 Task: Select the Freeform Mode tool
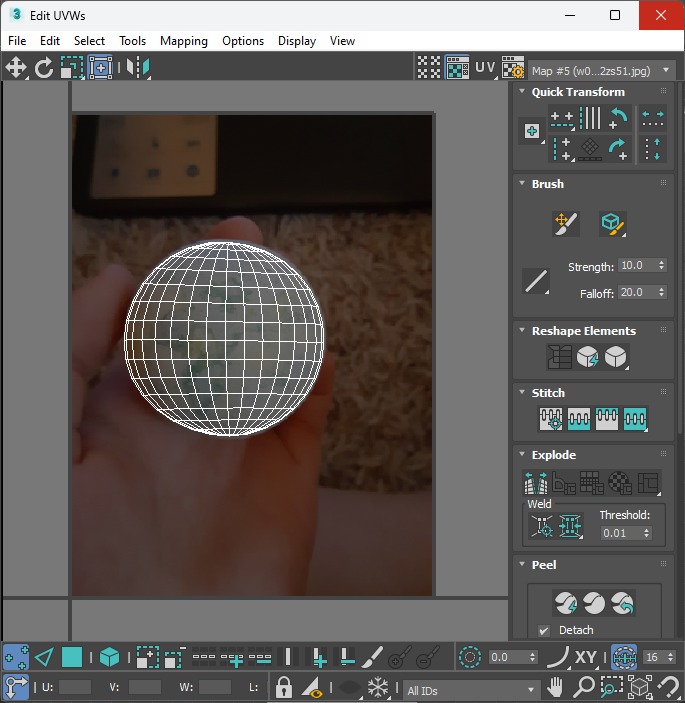tap(100, 68)
